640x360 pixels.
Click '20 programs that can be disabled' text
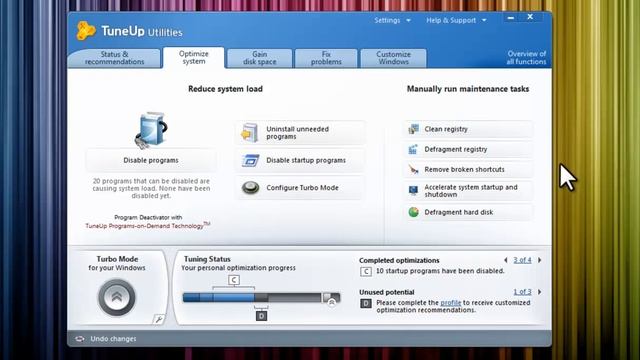151,188
